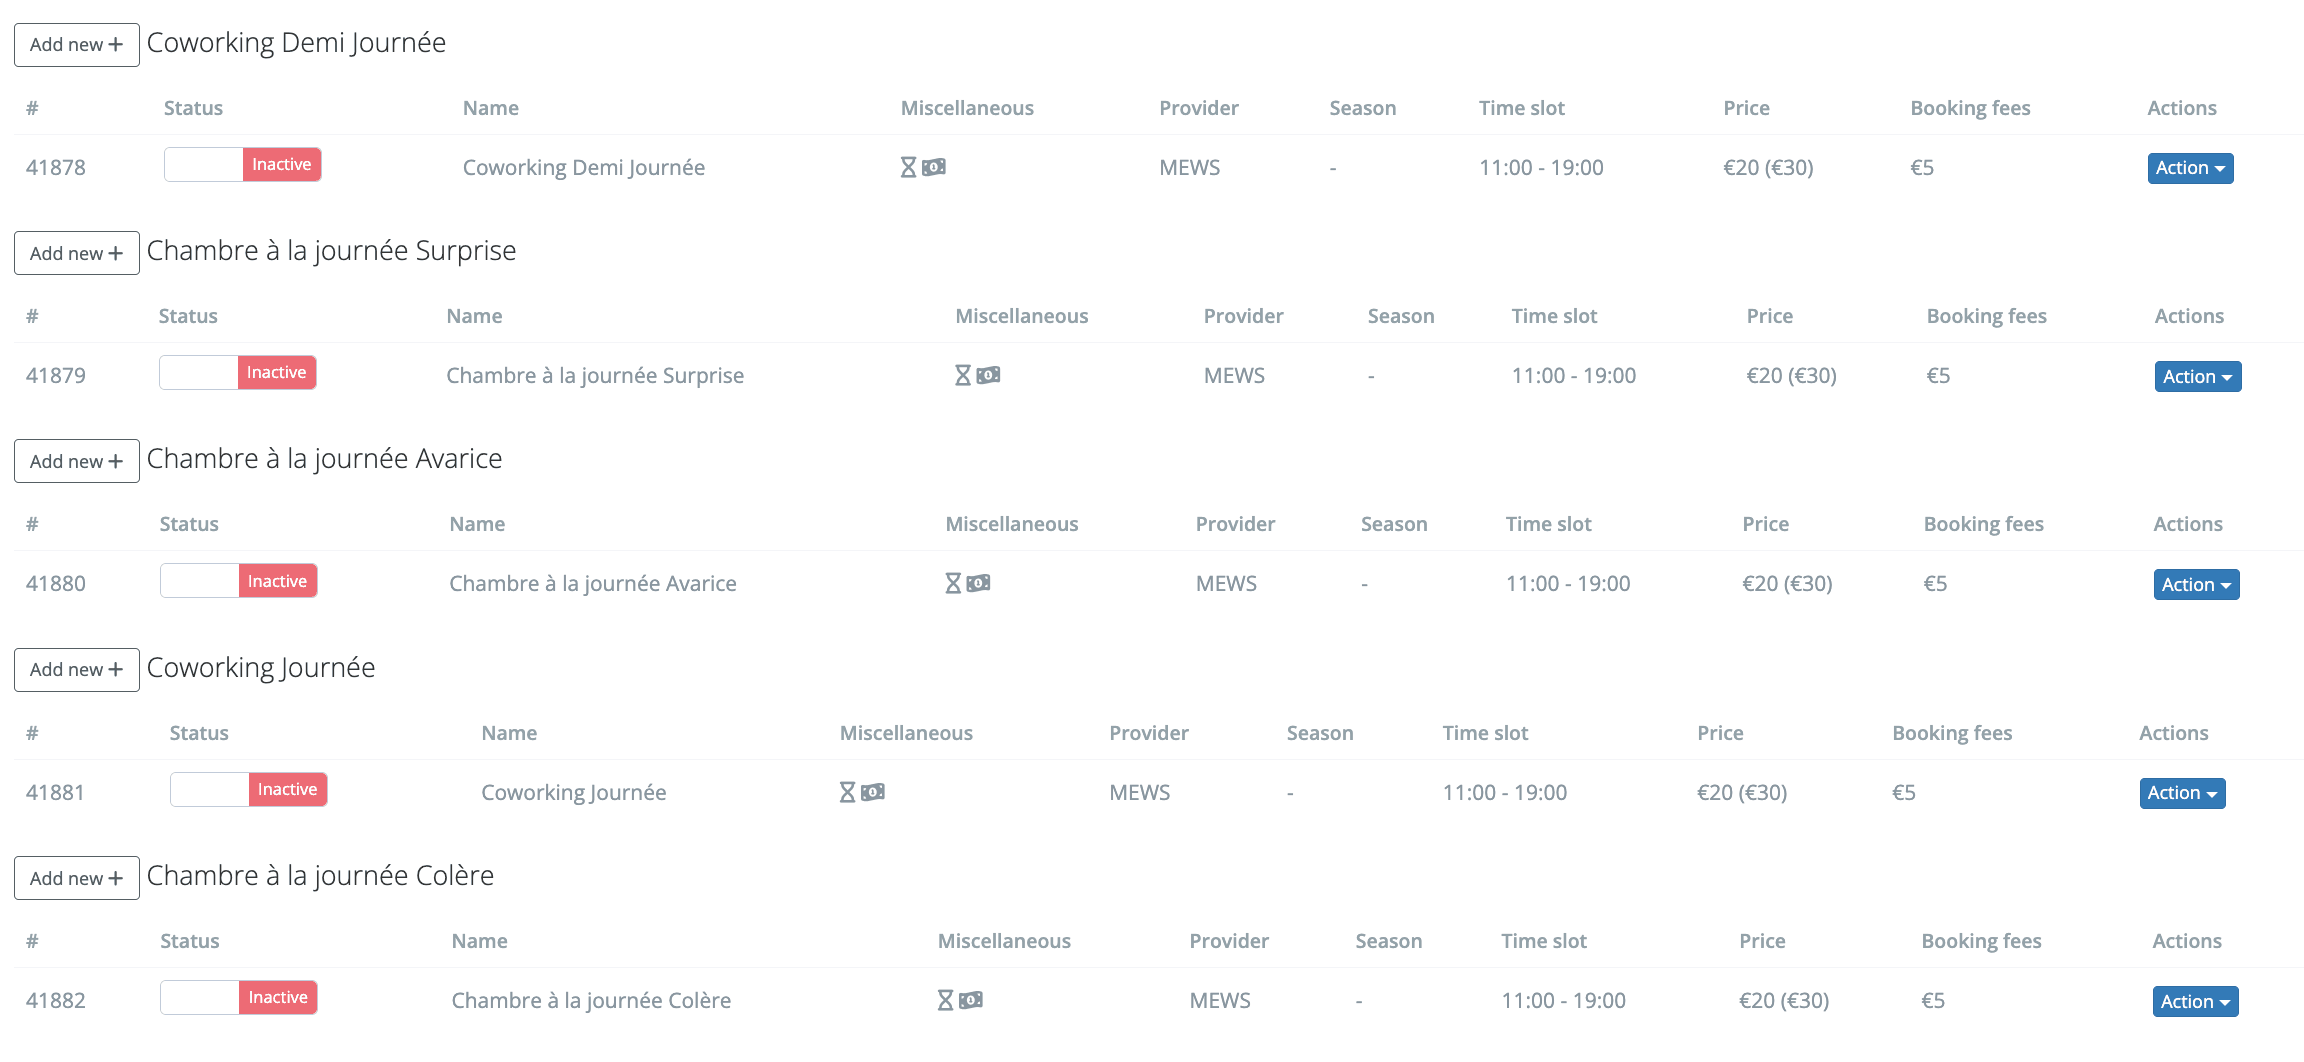Click the hourglass icon for Chambre à la journée Surprise
2304x1062 pixels.
[961, 375]
